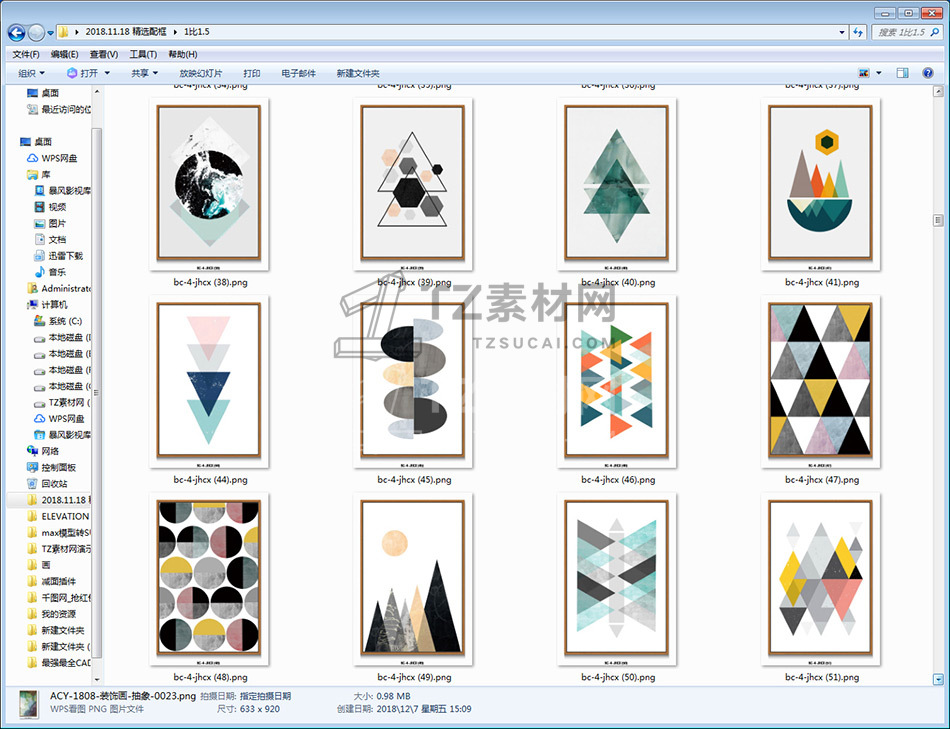This screenshot has width=950, height=729.
Task: Click the 打印 button
Action: click(x=251, y=73)
